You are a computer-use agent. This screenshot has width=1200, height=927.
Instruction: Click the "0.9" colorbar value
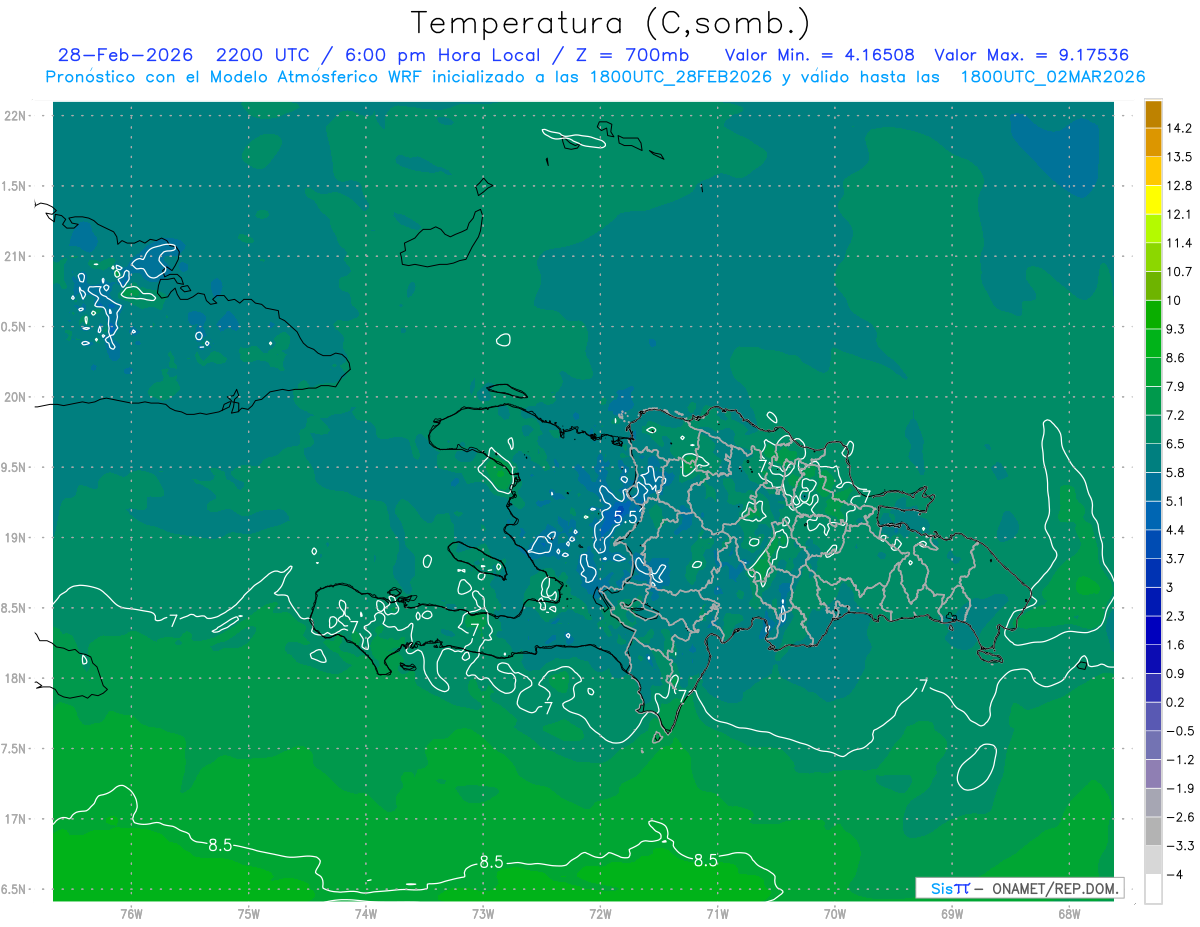click(x=1177, y=673)
